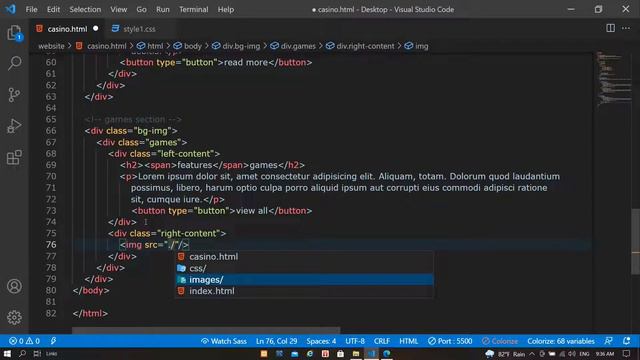Select index.html suggestion in autocomplete
The height and width of the screenshot is (360, 640).
304,291
